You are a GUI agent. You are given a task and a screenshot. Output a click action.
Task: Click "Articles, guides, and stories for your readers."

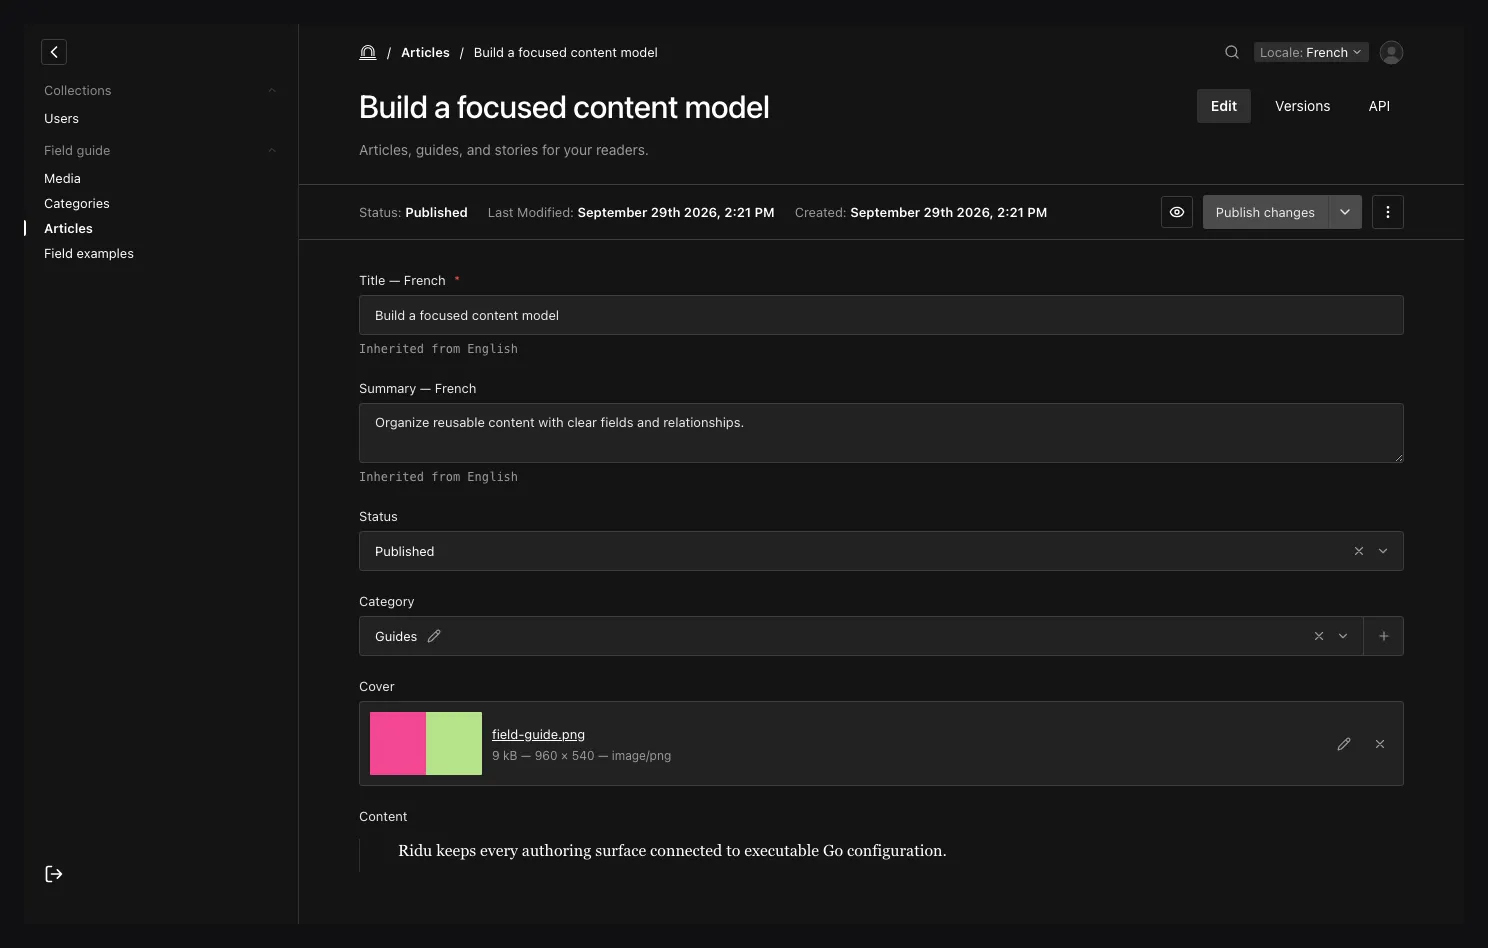click(x=503, y=150)
